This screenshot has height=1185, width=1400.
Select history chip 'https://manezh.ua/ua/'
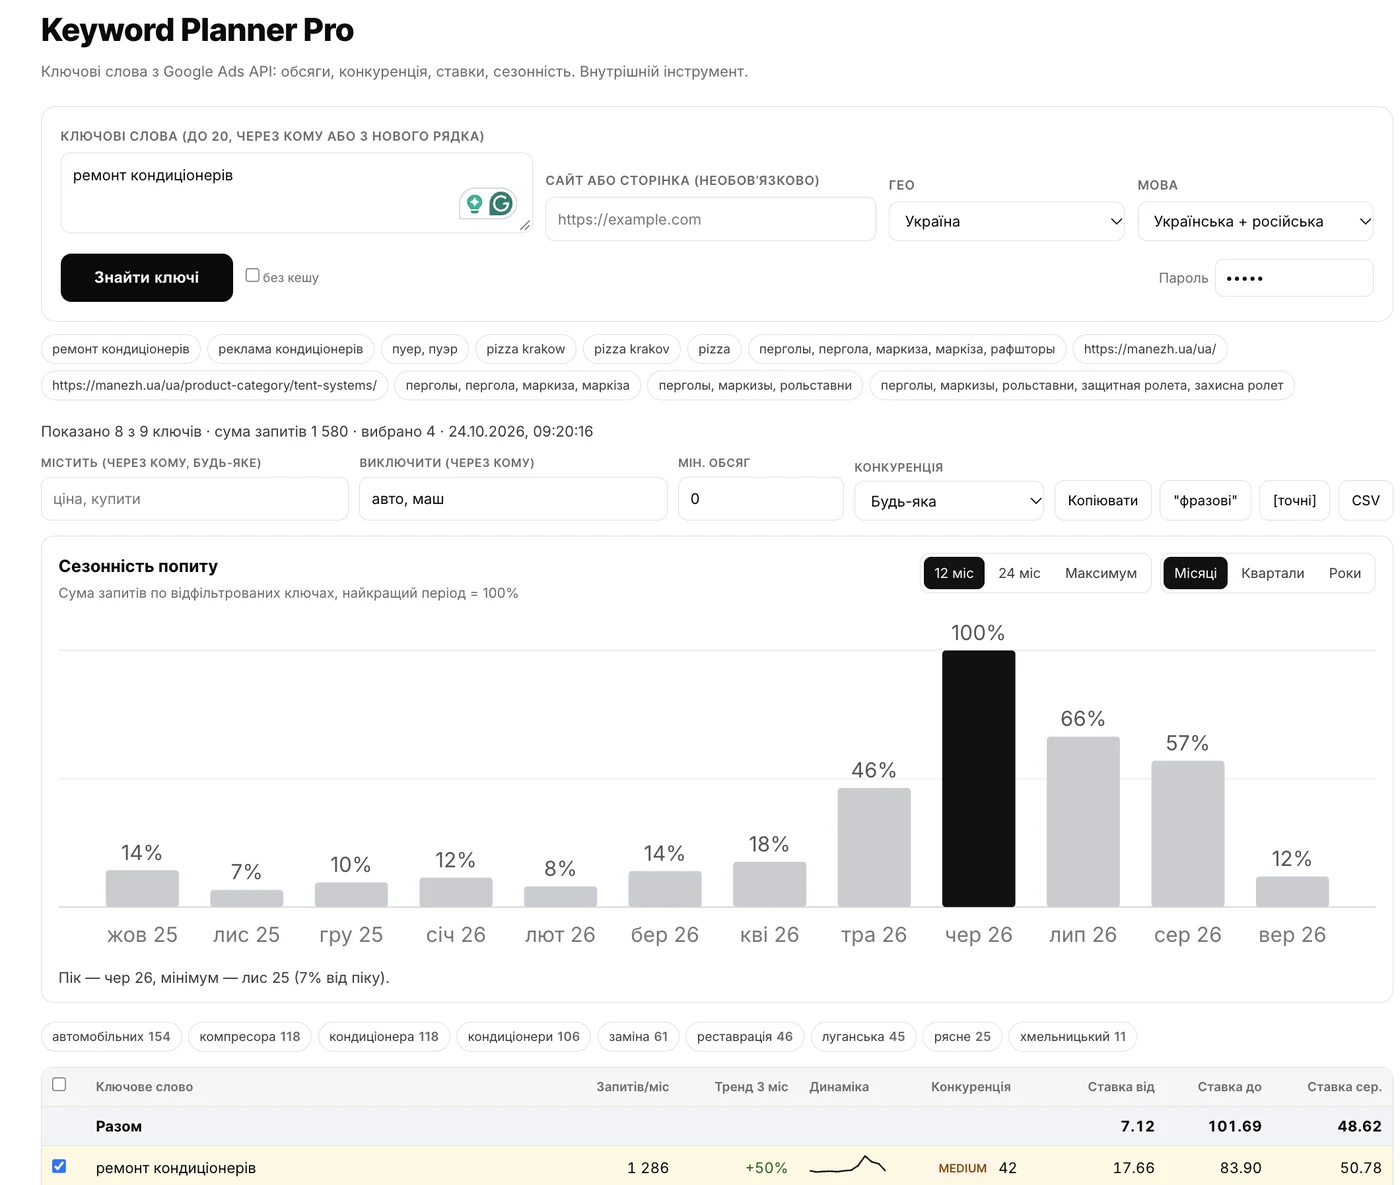click(1150, 349)
